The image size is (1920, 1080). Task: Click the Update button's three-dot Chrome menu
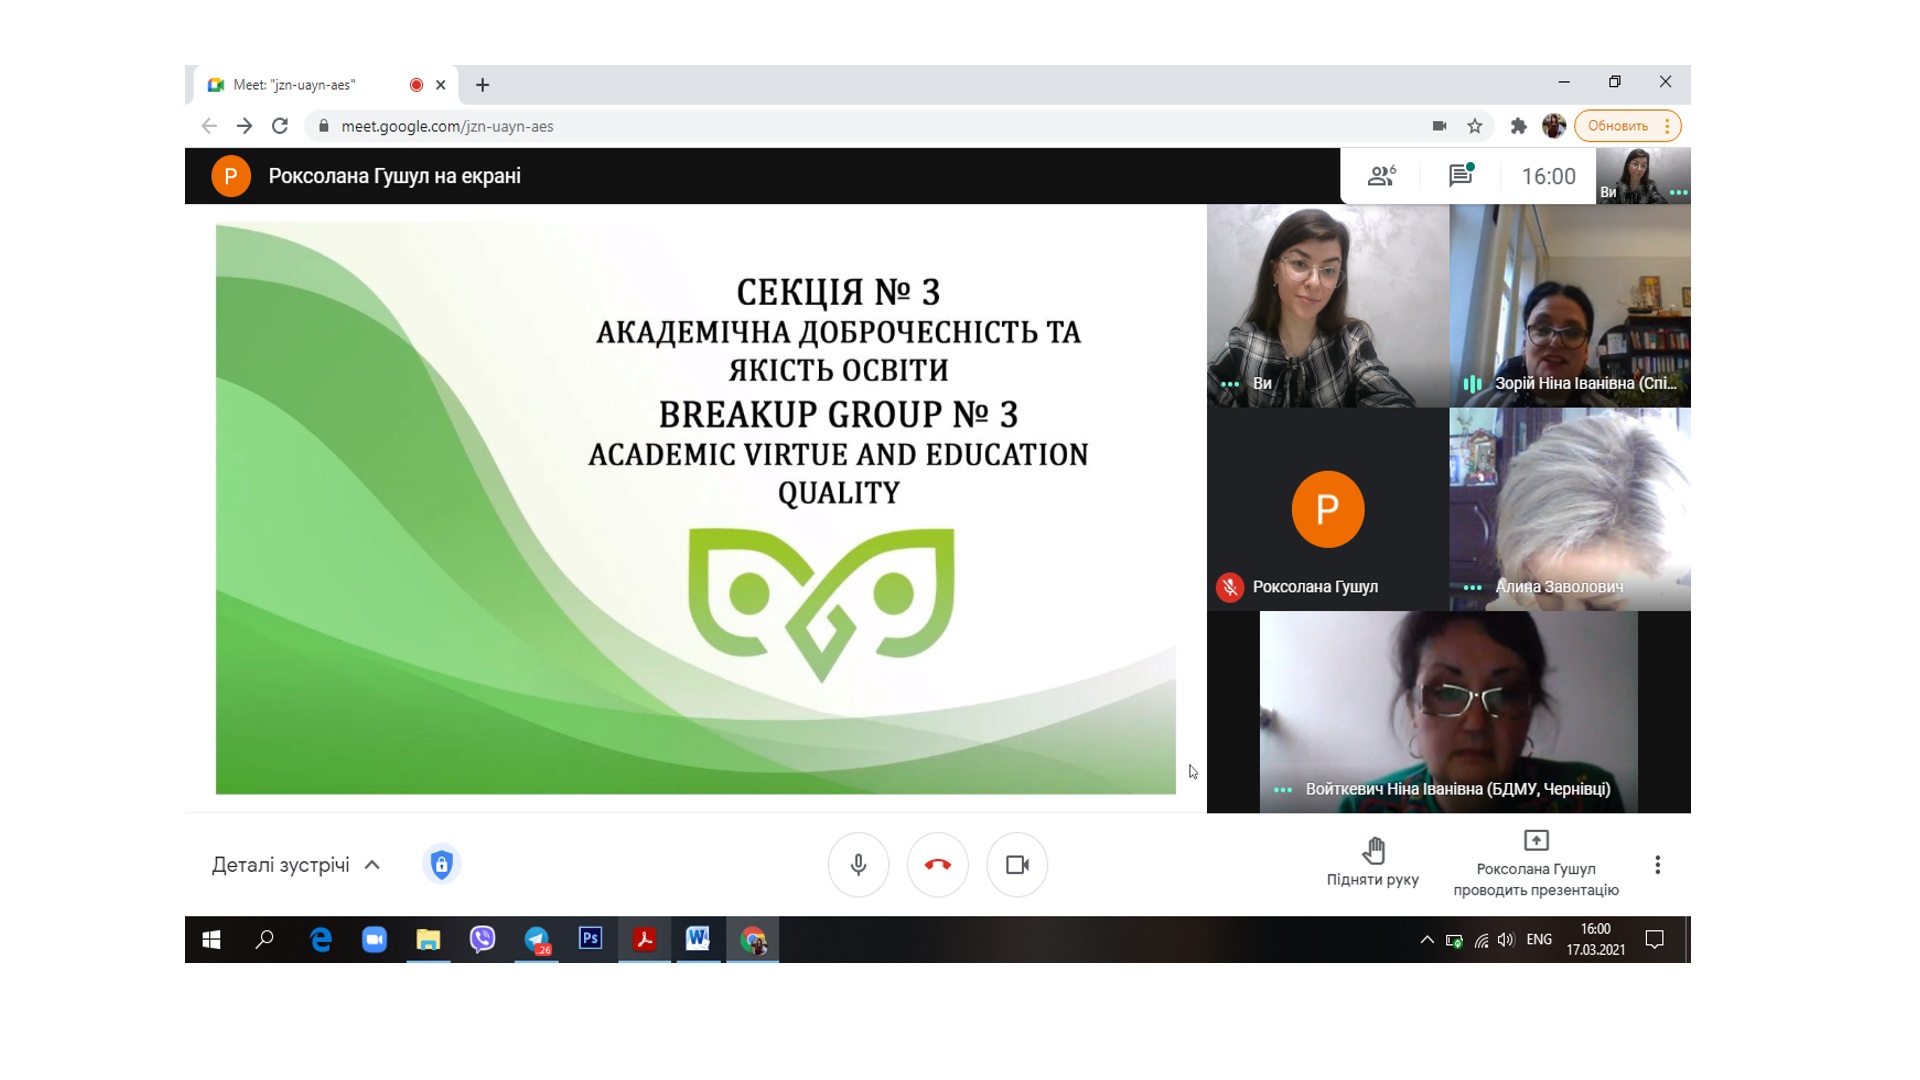1667,126
